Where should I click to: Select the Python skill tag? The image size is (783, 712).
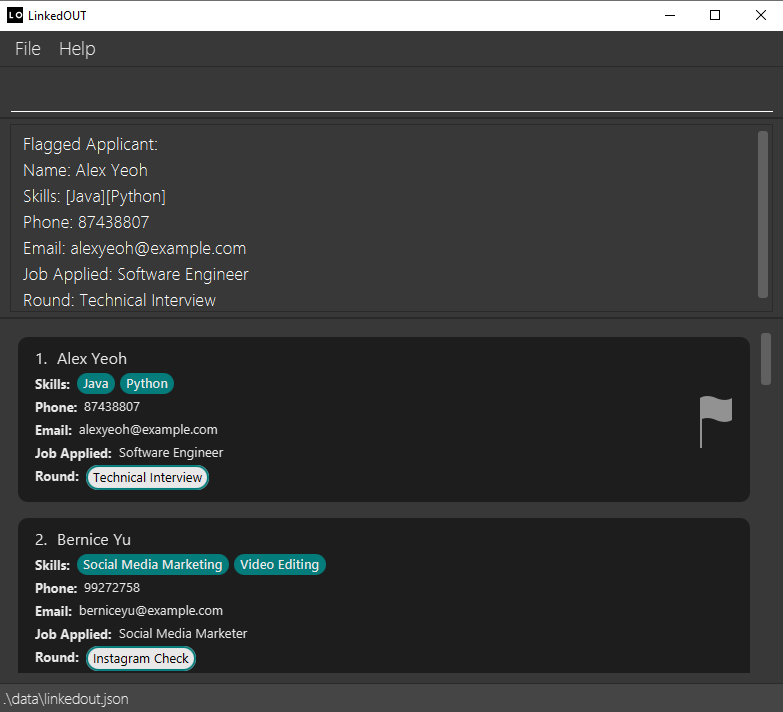pos(147,384)
